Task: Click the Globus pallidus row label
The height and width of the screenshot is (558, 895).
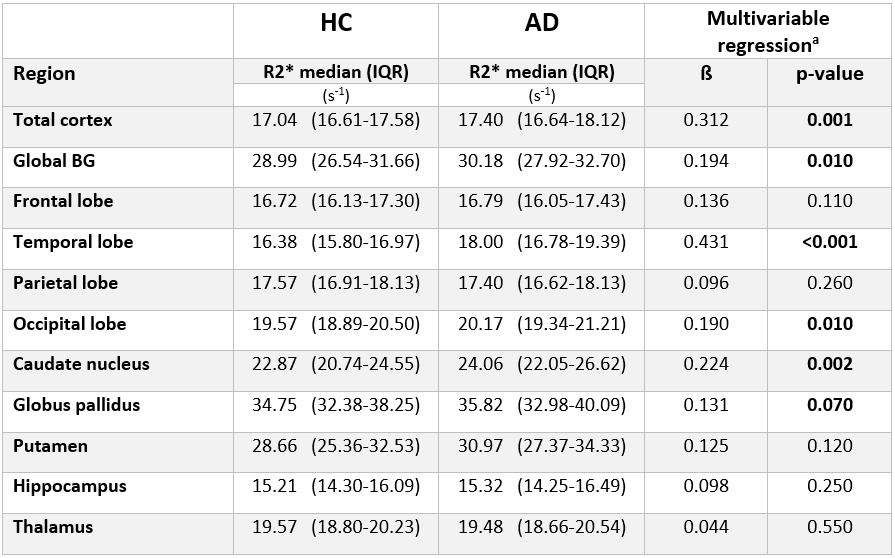Action: coord(76,405)
